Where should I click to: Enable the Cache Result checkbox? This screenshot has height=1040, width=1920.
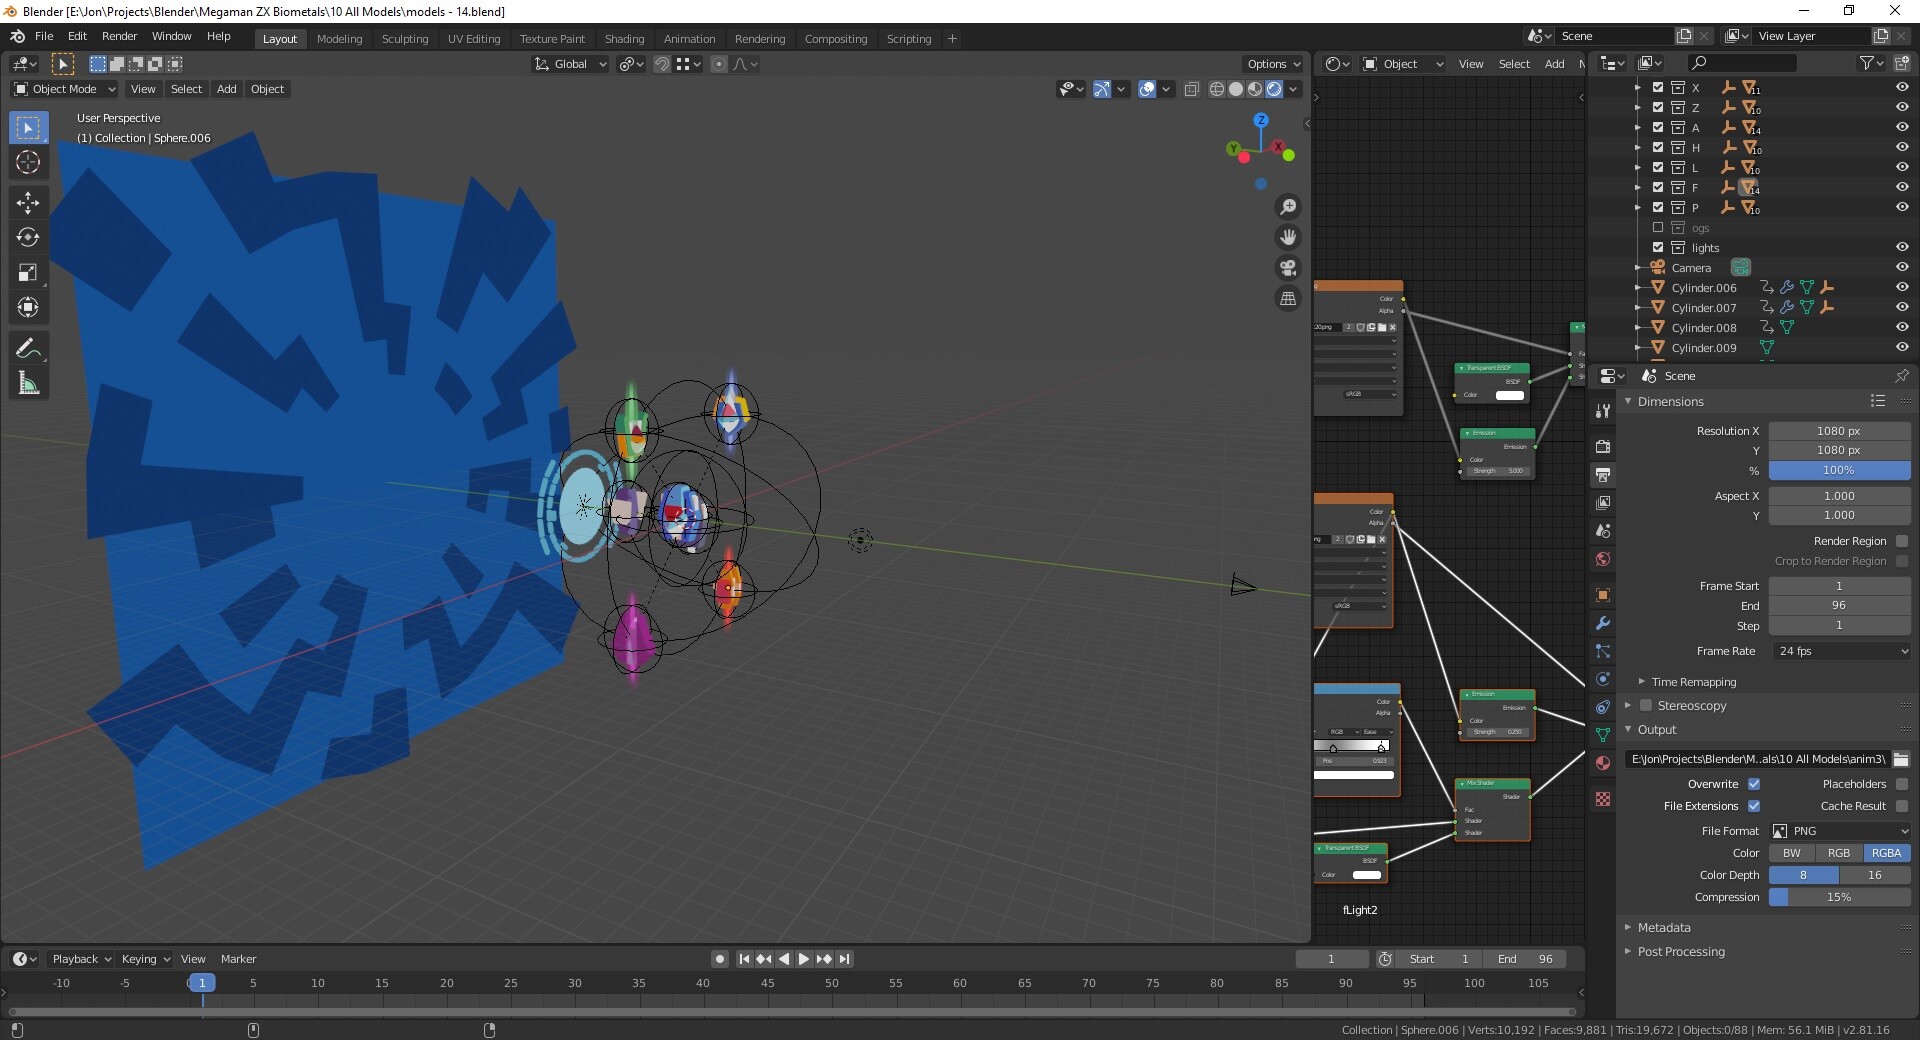point(1902,806)
